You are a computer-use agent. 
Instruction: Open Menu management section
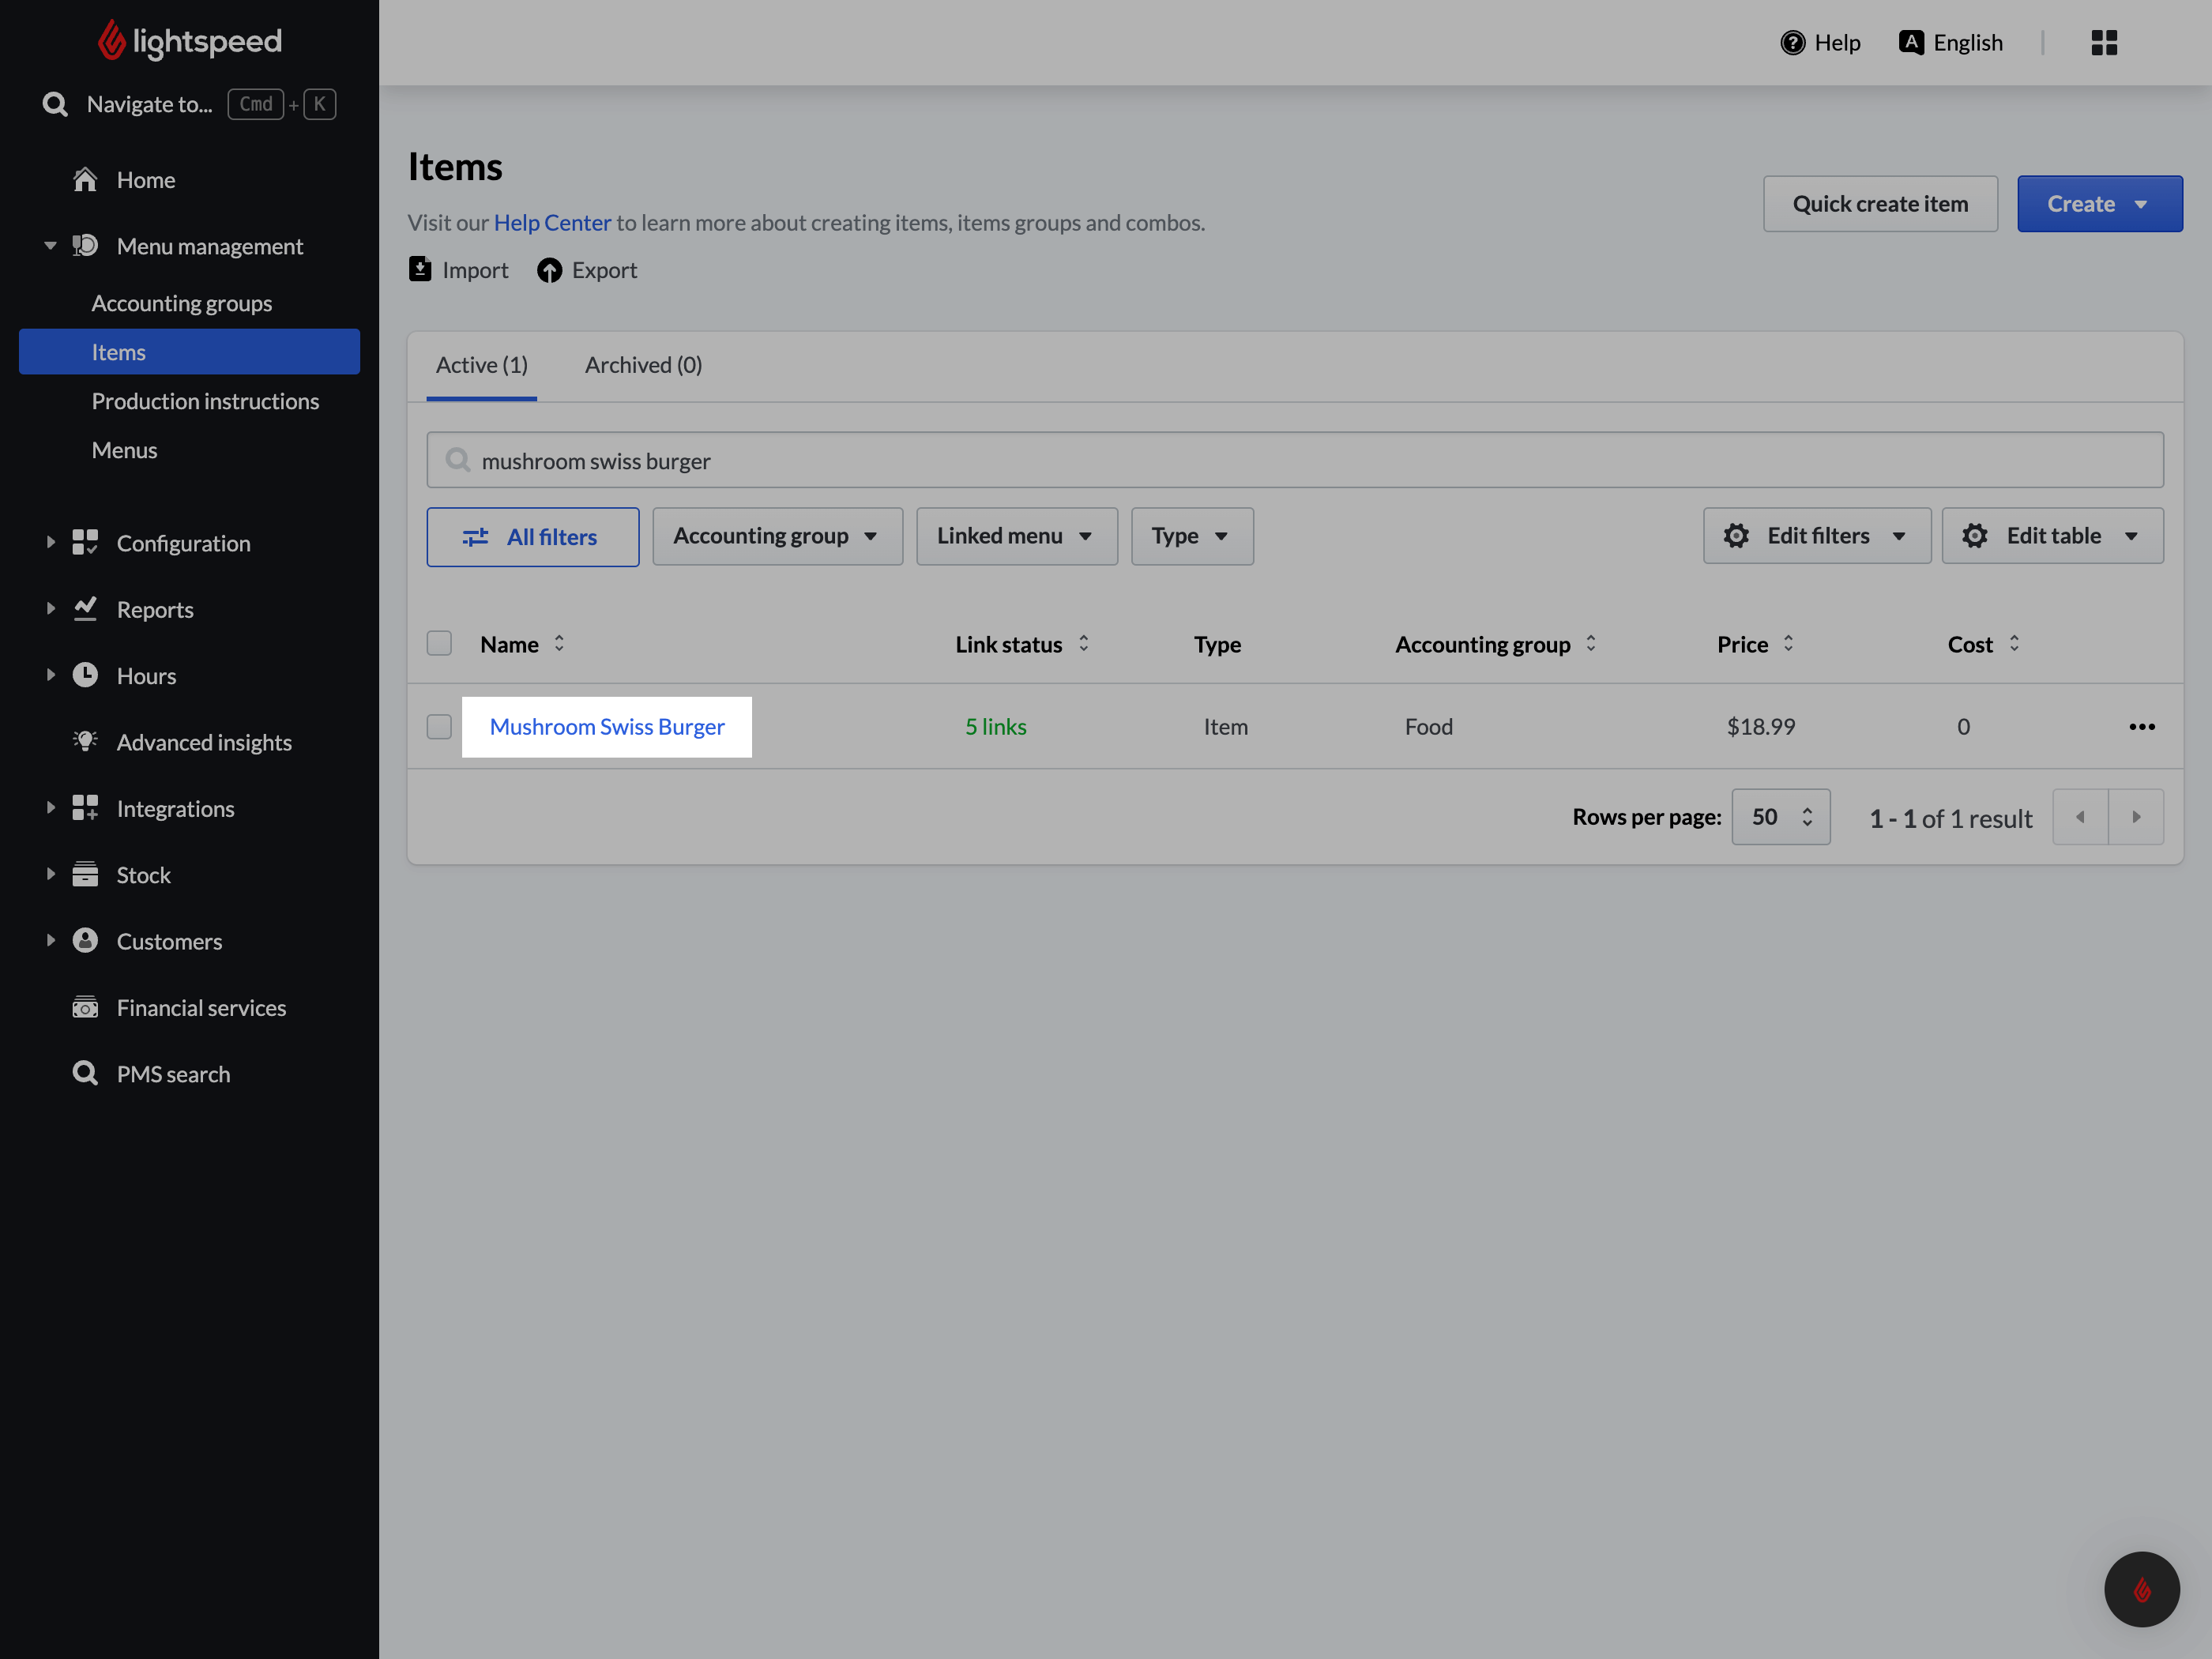point(209,246)
